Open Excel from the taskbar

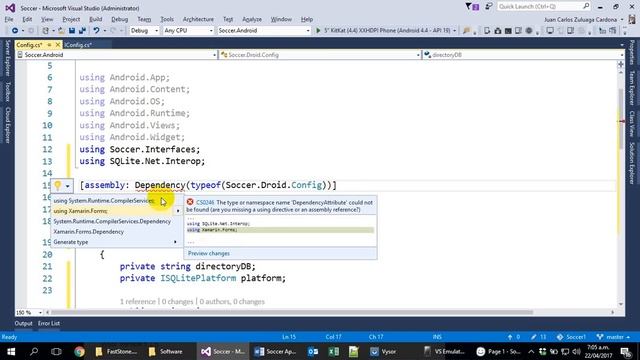[333, 351]
